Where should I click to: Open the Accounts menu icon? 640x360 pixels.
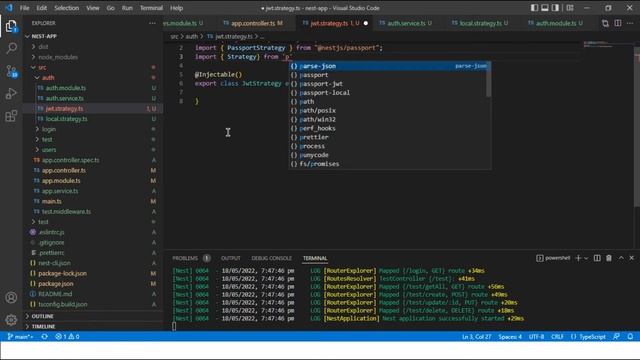tap(11, 298)
